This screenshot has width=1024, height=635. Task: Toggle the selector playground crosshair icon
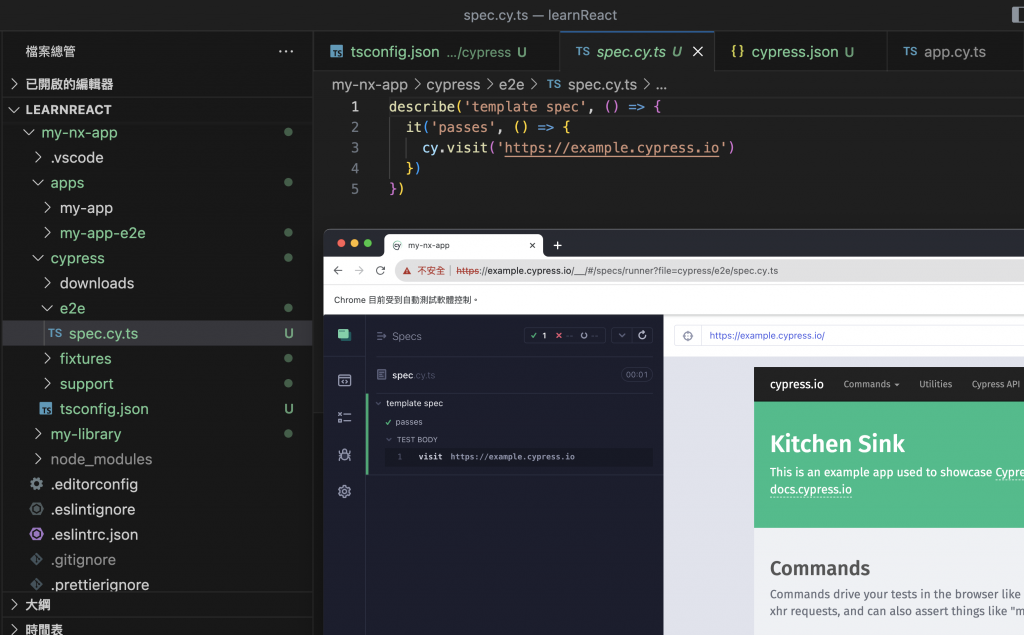pos(688,336)
